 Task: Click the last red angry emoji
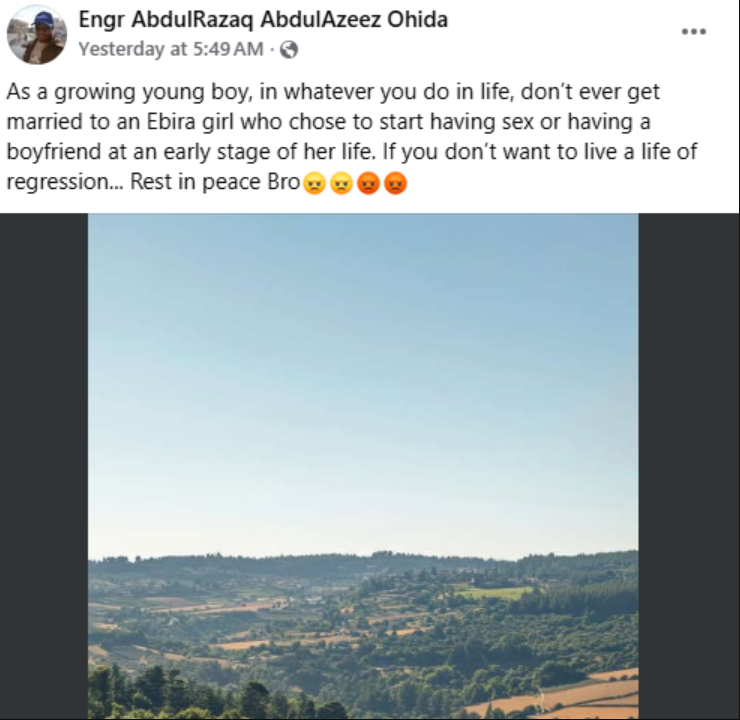tap(395, 183)
